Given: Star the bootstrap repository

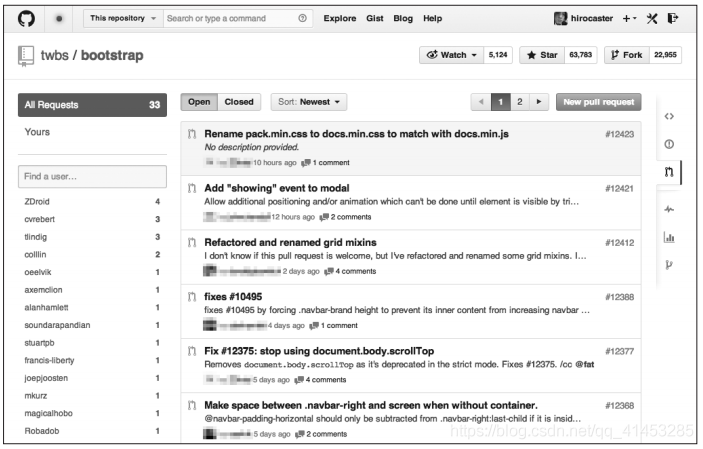Looking at the screenshot, I should point(542,55).
